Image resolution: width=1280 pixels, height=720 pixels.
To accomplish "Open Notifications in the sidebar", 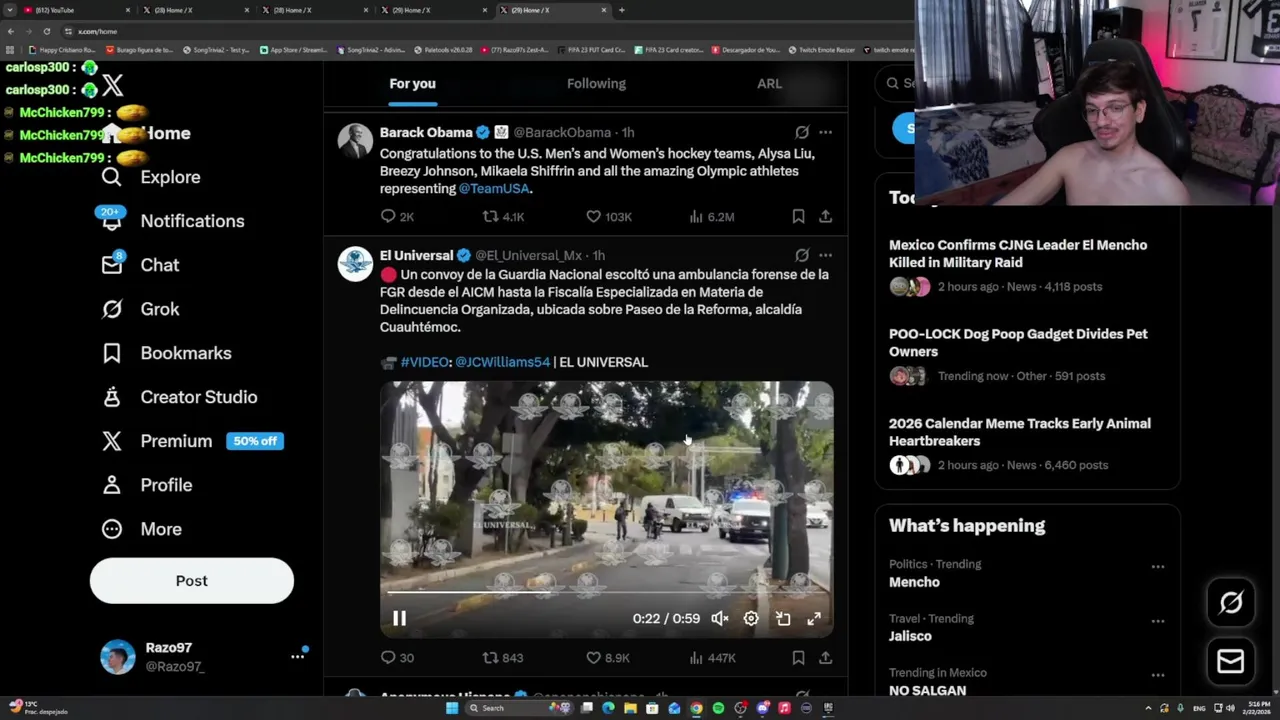I will [x=173, y=221].
